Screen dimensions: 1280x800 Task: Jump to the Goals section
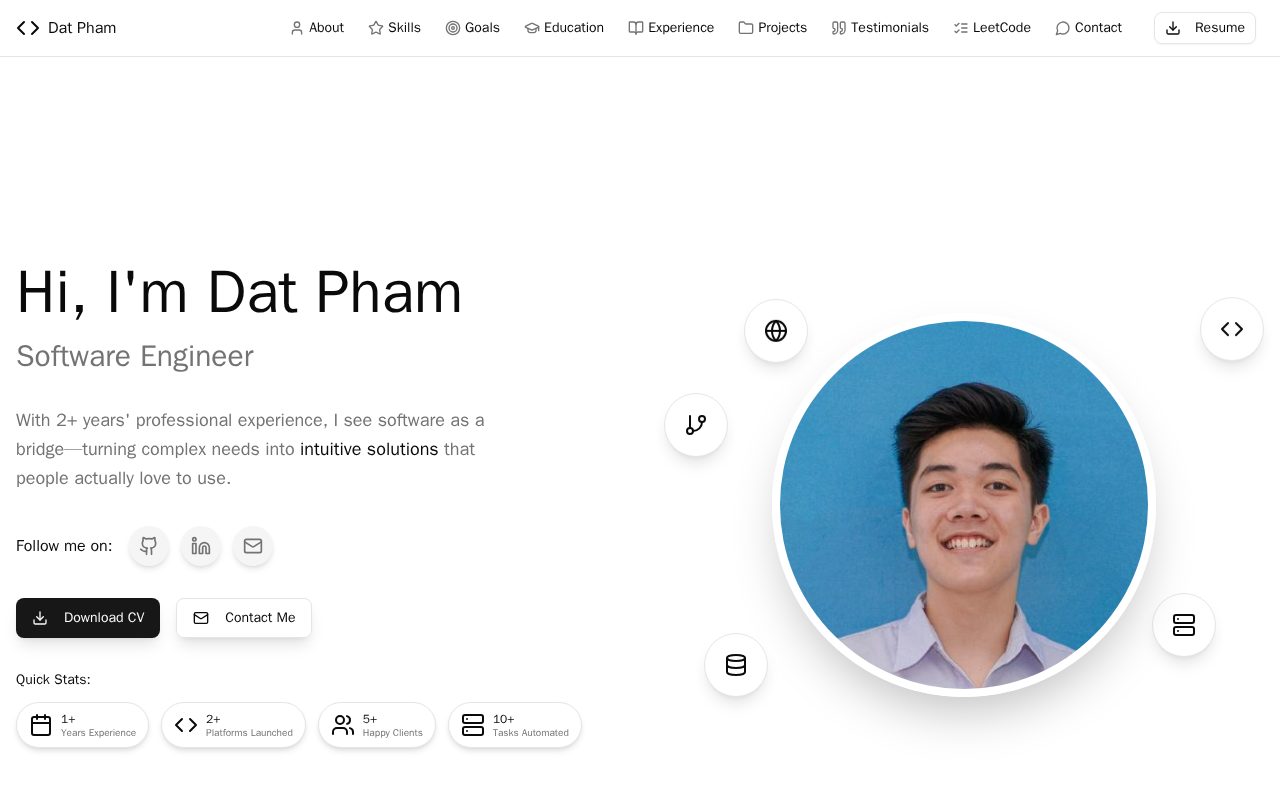click(x=473, y=28)
